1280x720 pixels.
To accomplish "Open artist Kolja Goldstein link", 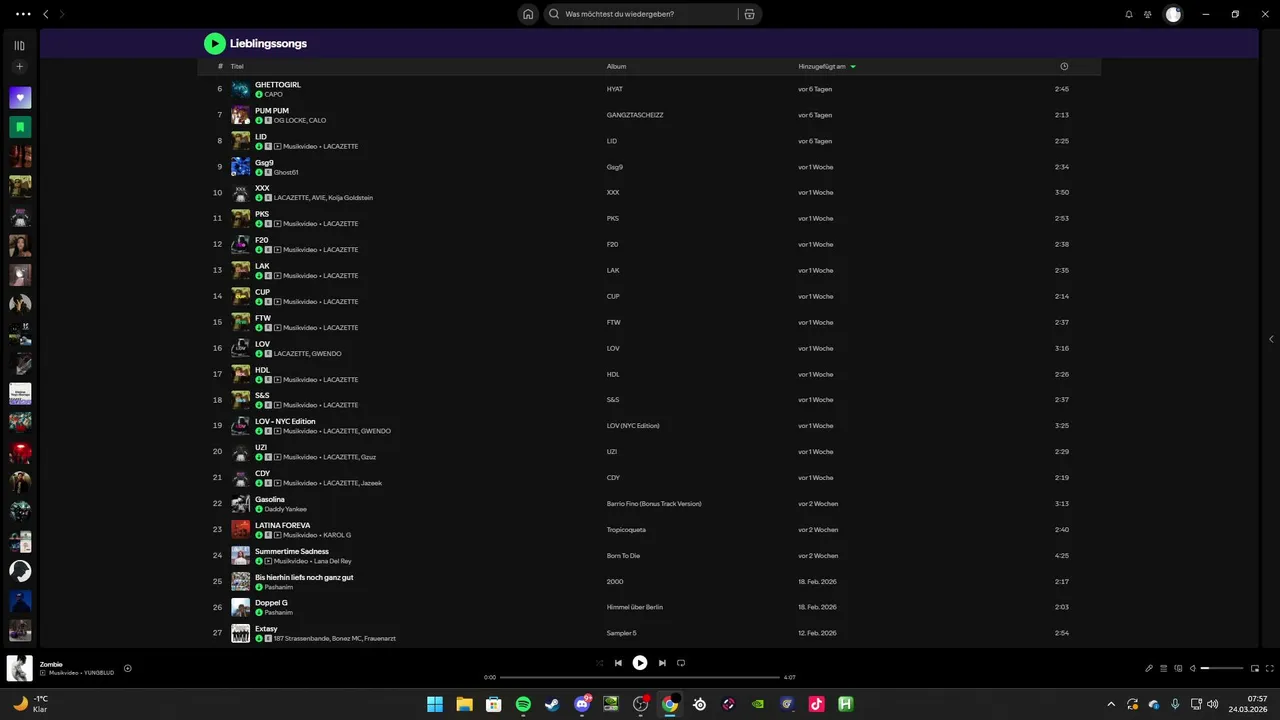I will 351,198.
